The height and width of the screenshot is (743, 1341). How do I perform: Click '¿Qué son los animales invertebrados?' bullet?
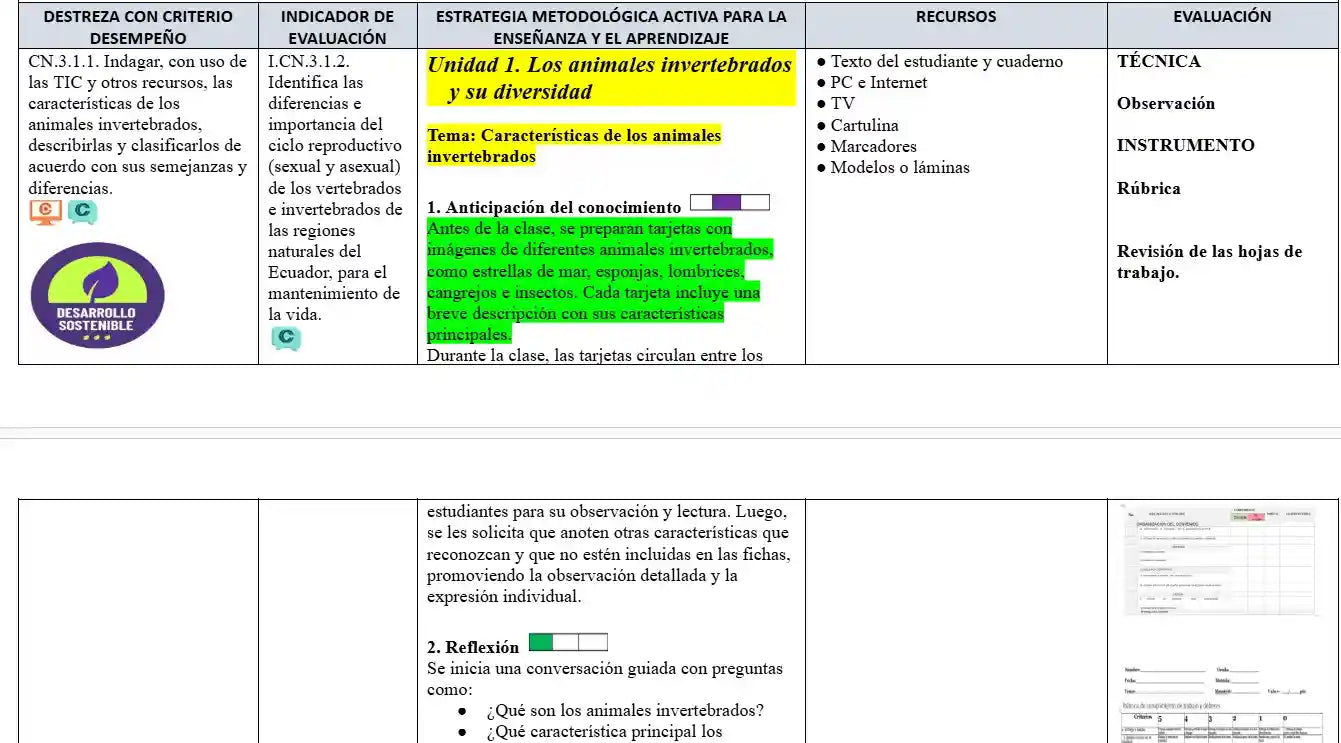(625, 711)
